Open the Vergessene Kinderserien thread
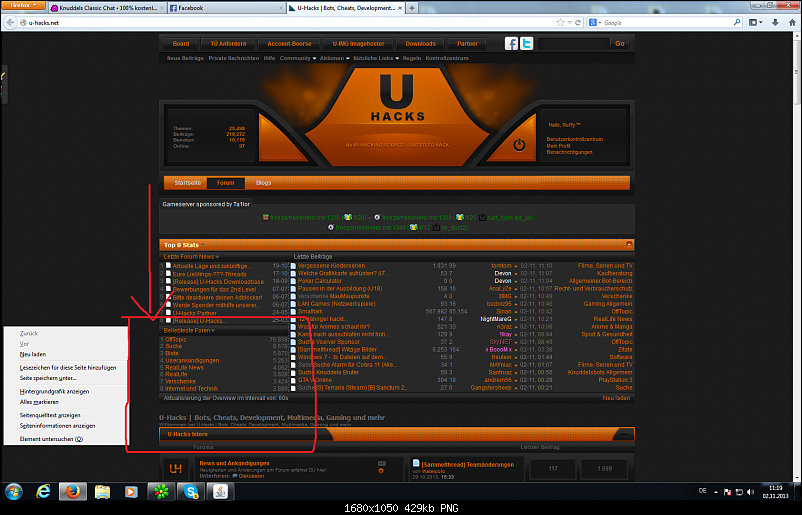This screenshot has height=515, width=802. click(331, 266)
